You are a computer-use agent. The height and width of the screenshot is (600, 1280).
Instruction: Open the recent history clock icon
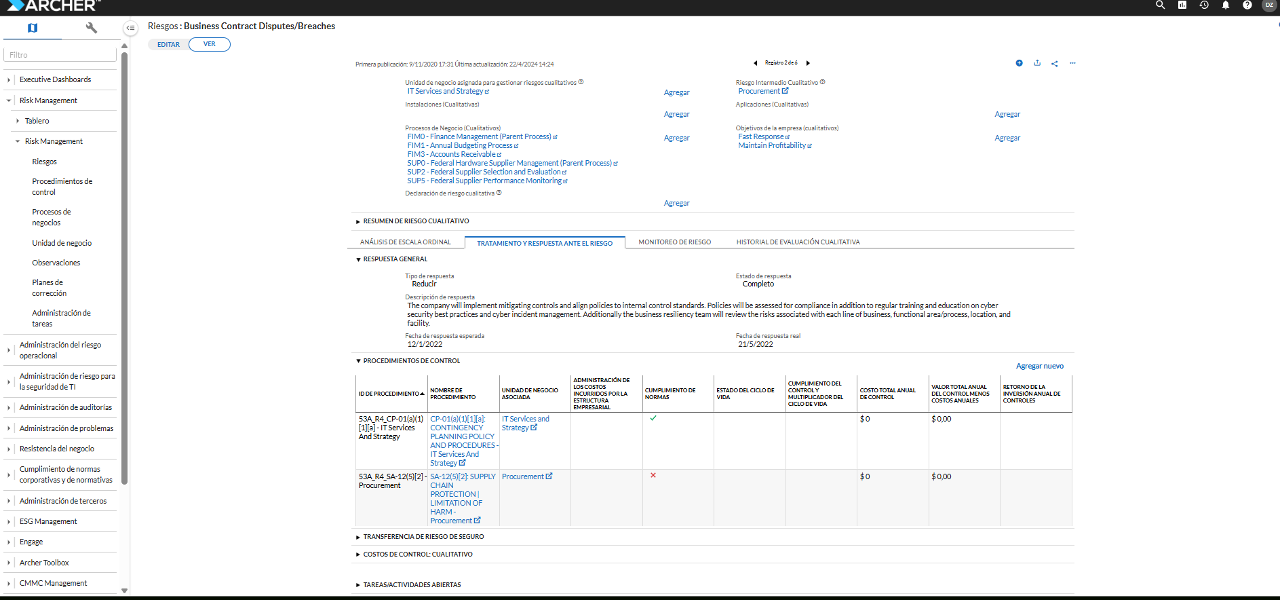[1204, 5]
